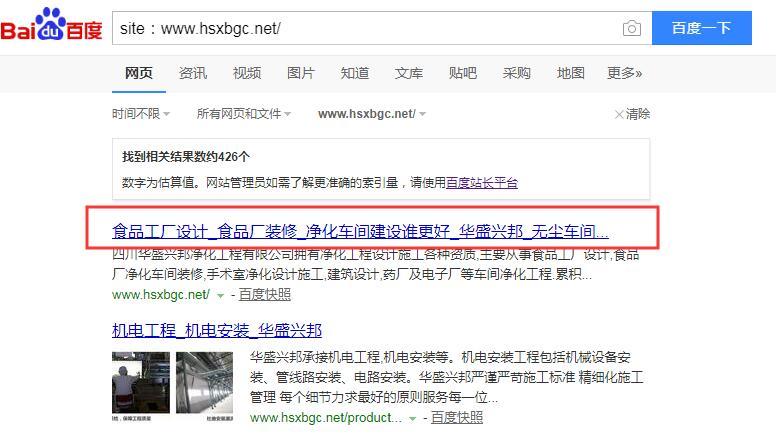776x434 pixels.
Task: Open the 机电工程_机电安装_华盛兴邦 result
Action: [x=217, y=330]
